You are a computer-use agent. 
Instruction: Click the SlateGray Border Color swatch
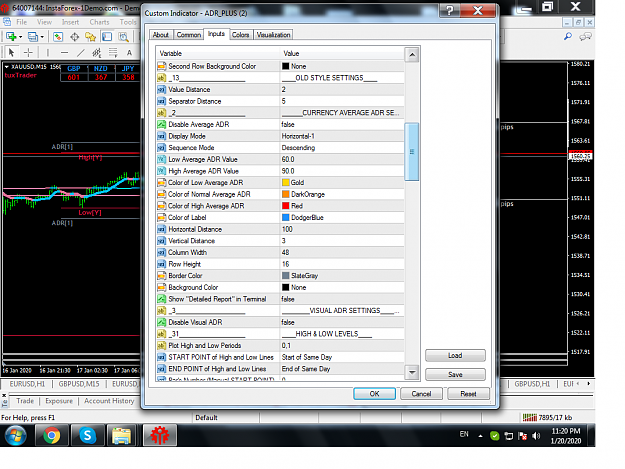[x=286, y=275]
